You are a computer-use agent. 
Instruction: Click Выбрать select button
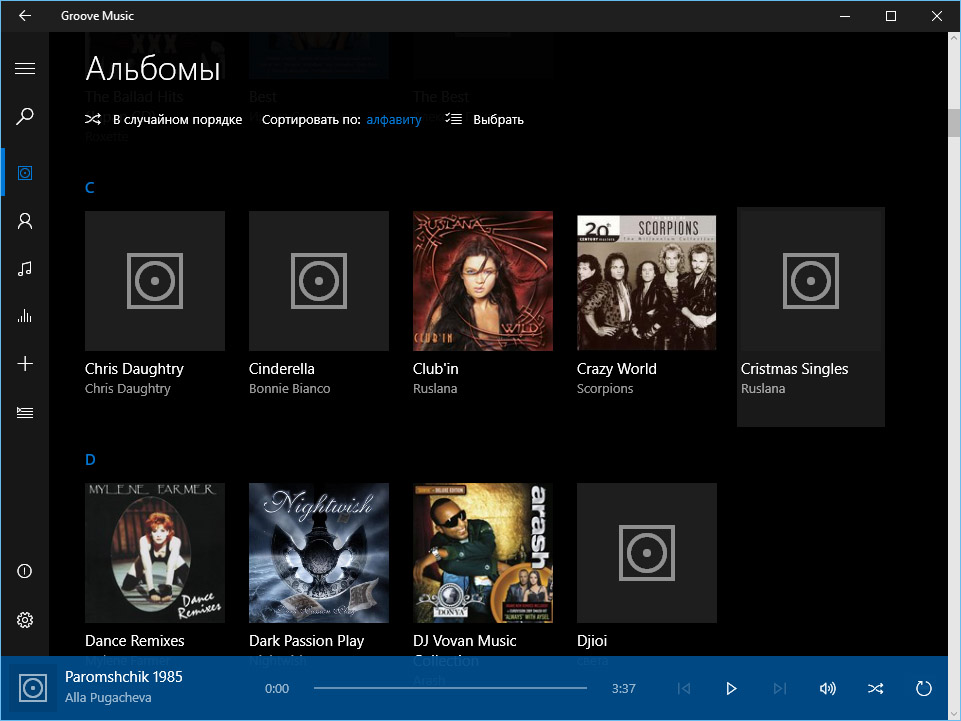(485, 120)
